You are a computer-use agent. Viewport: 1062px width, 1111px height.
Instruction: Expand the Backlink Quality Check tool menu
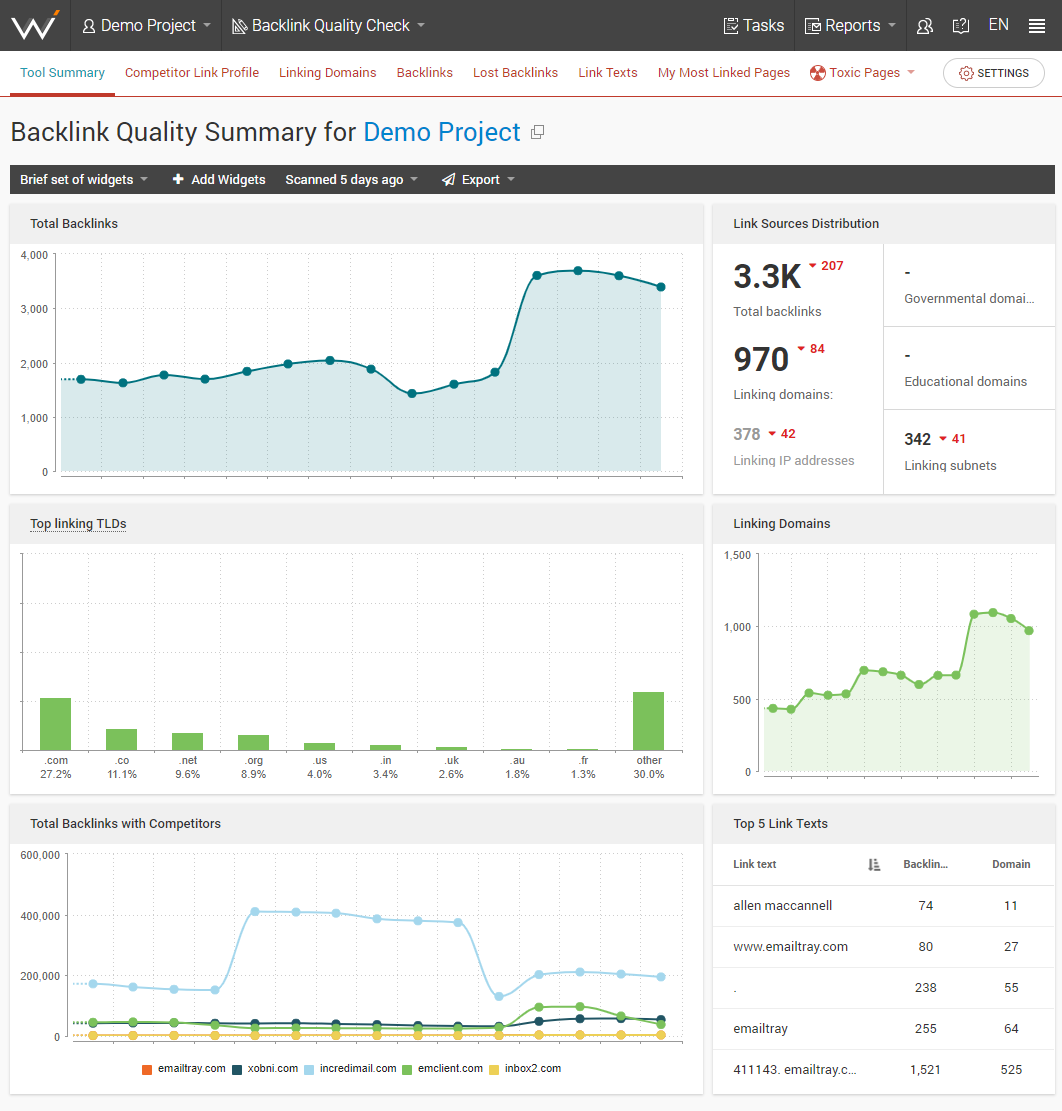(x=329, y=26)
